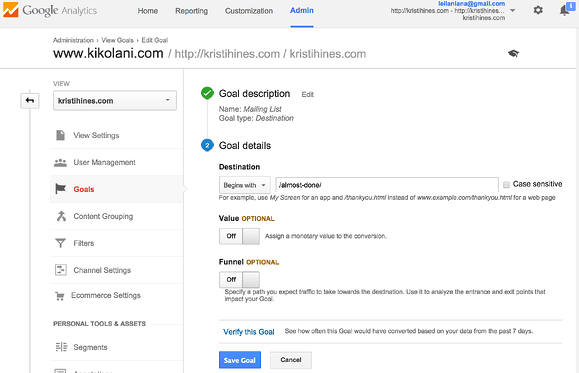Open the kristihines.com view dropdown

tap(115, 100)
